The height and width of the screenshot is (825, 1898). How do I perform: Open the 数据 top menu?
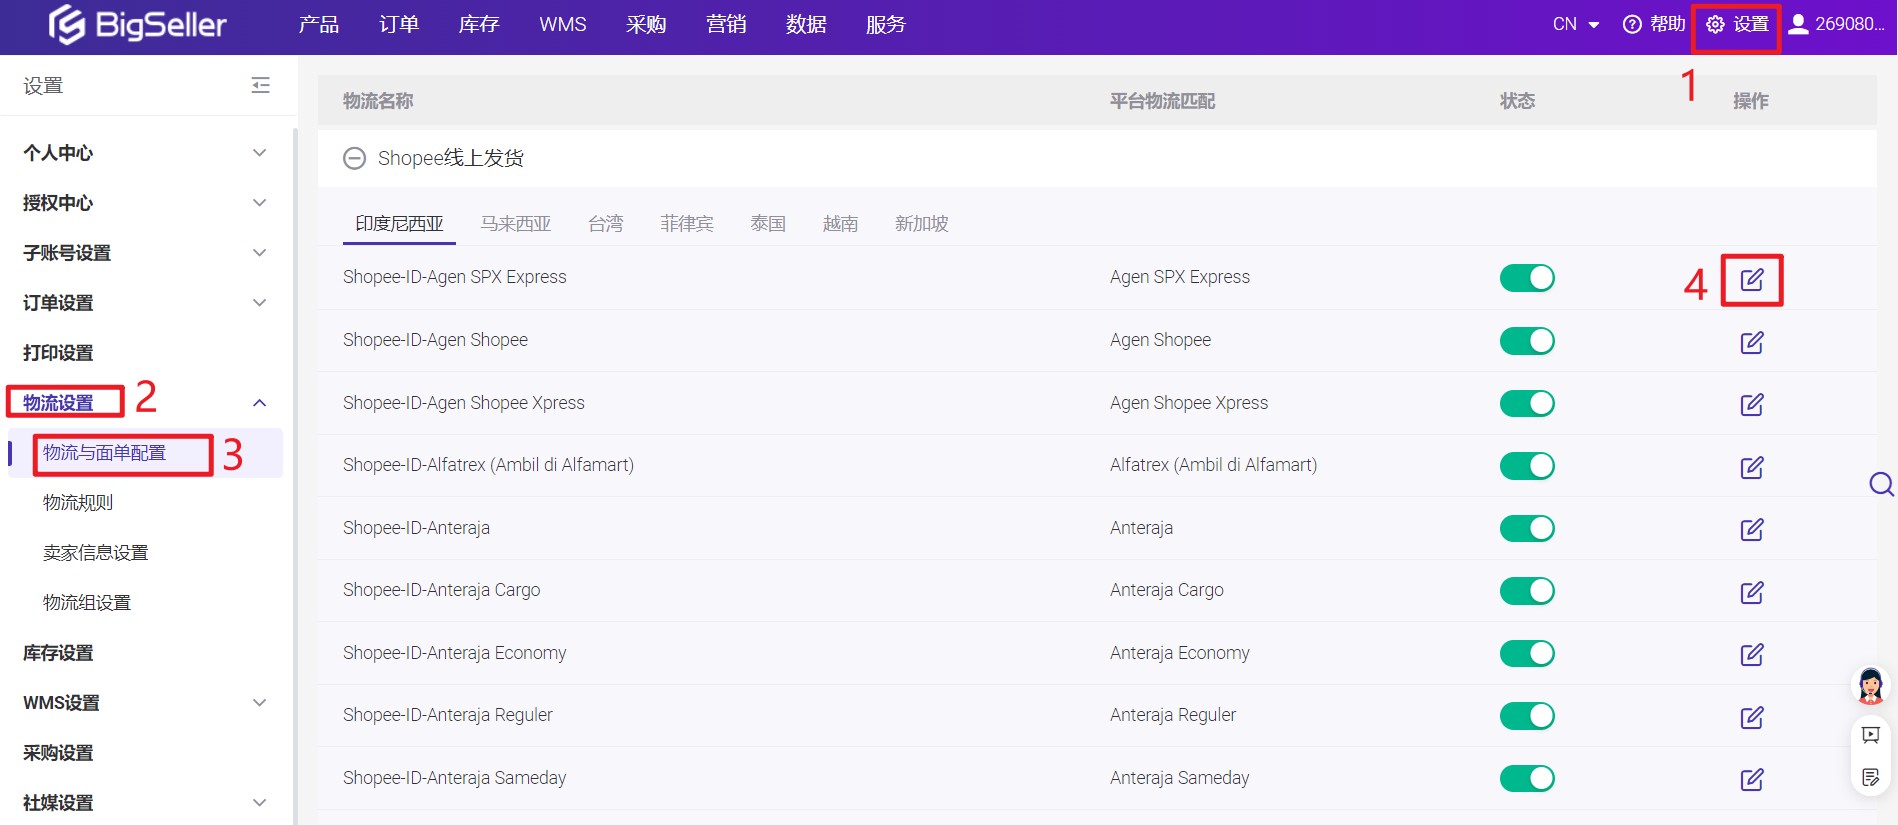806,24
